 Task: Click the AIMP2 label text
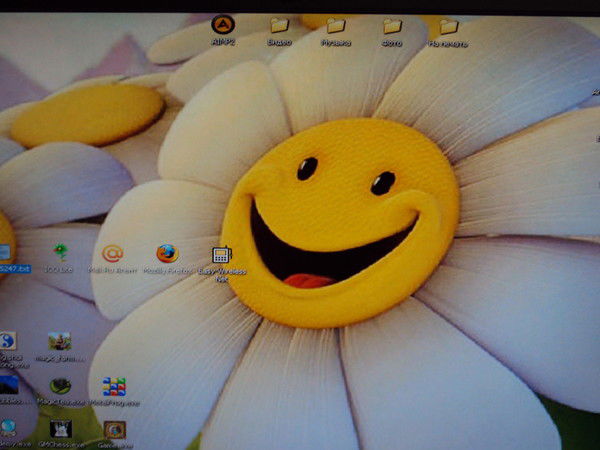[222, 43]
